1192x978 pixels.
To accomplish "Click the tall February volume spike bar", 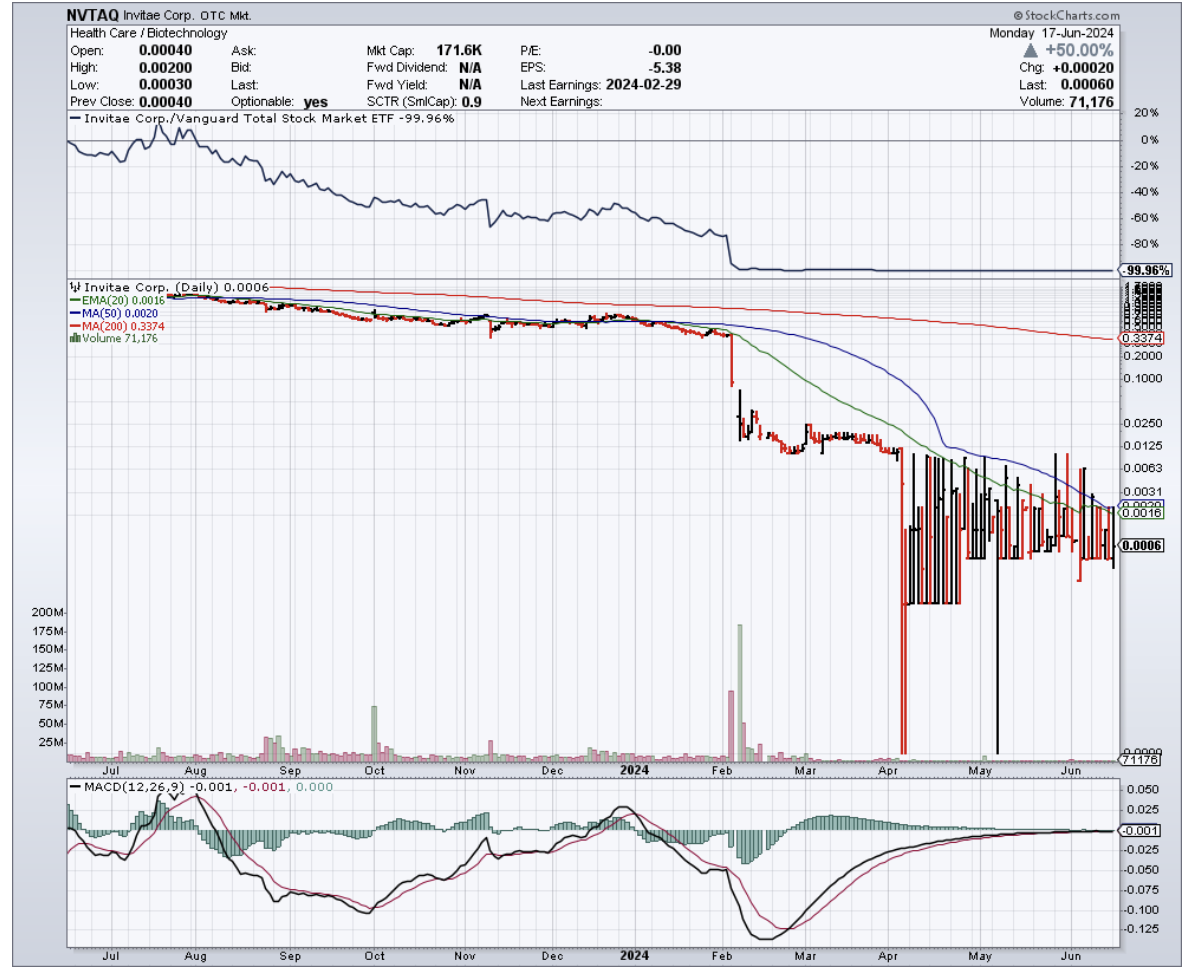I will [x=740, y=688].
